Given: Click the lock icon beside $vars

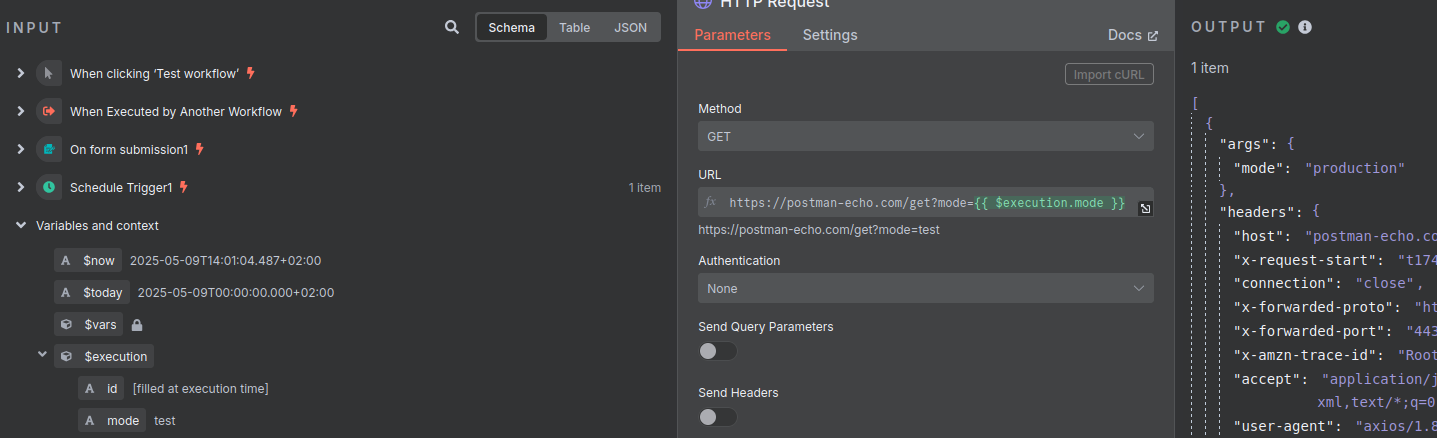Looking at the screenshot, I should tap(137, 325).
